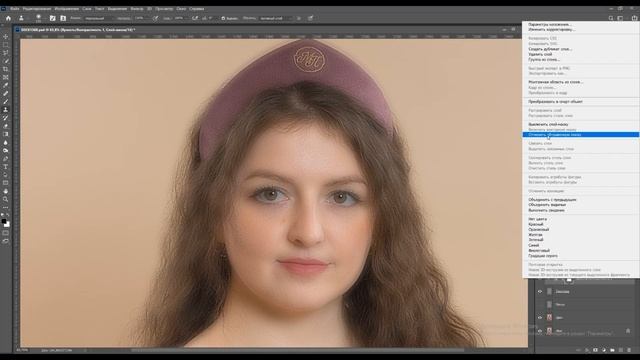Choose Выключить слой-маску in context menu
This screenshot has height=360, width=640.
pyautogui.click(x=580, y=124)
